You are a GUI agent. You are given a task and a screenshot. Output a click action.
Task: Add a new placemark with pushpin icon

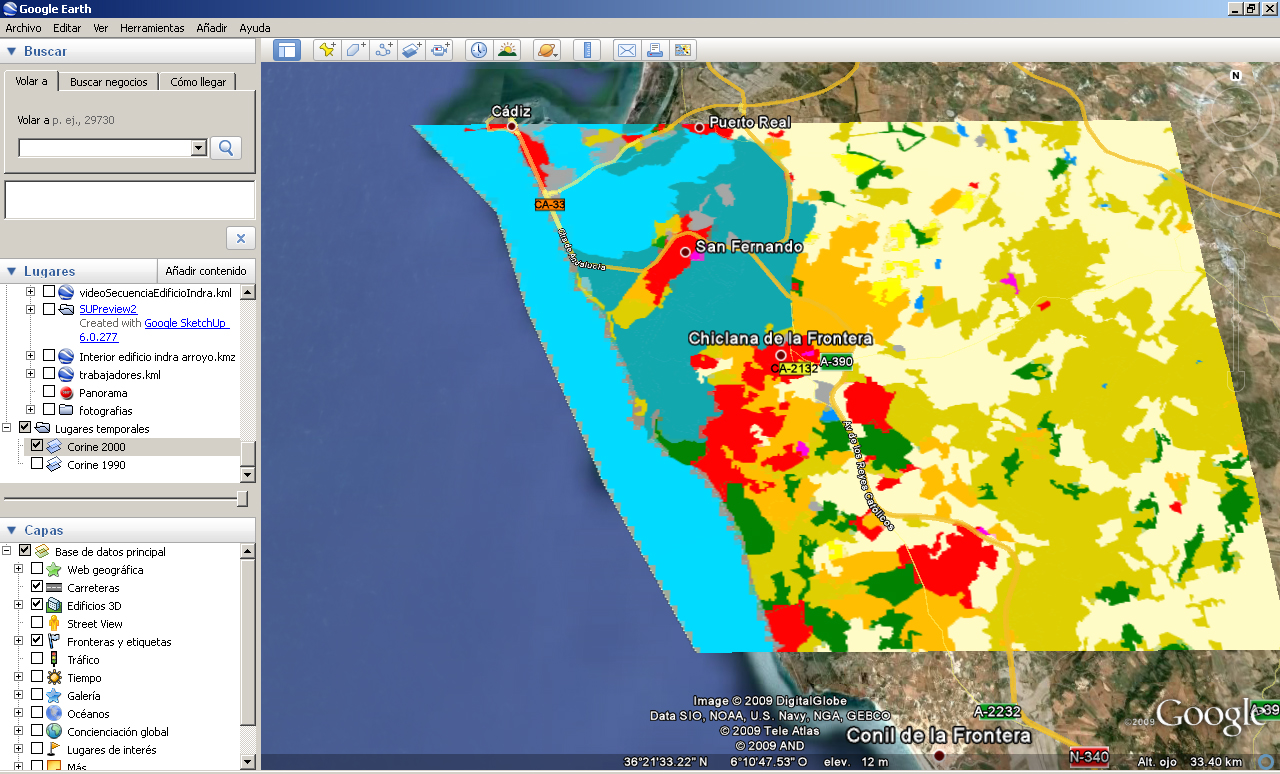click(x=326, y=50)
